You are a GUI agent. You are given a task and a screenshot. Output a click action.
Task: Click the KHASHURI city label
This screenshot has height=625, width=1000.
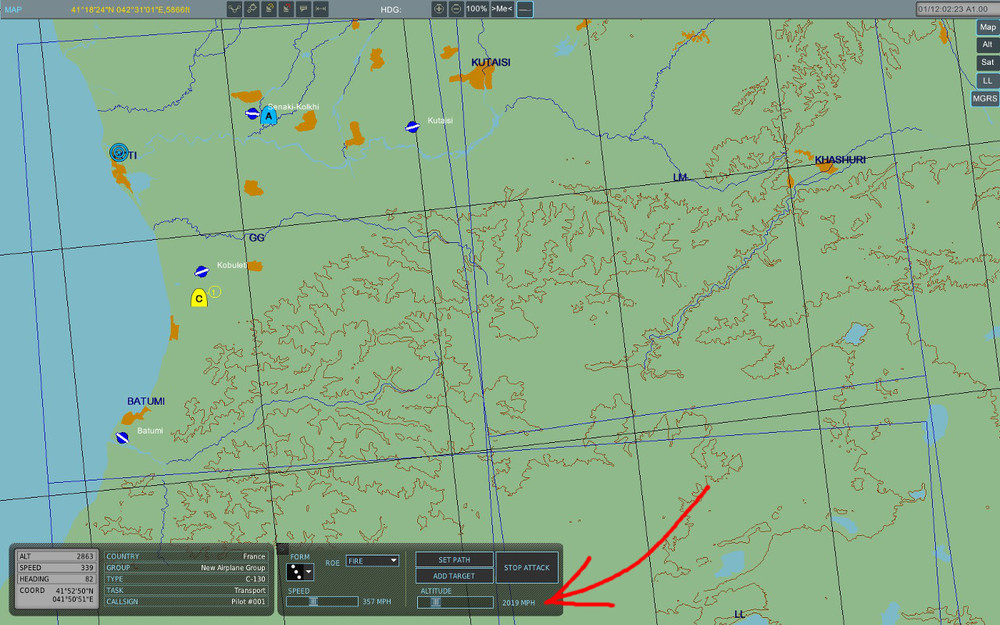point(840,159)
